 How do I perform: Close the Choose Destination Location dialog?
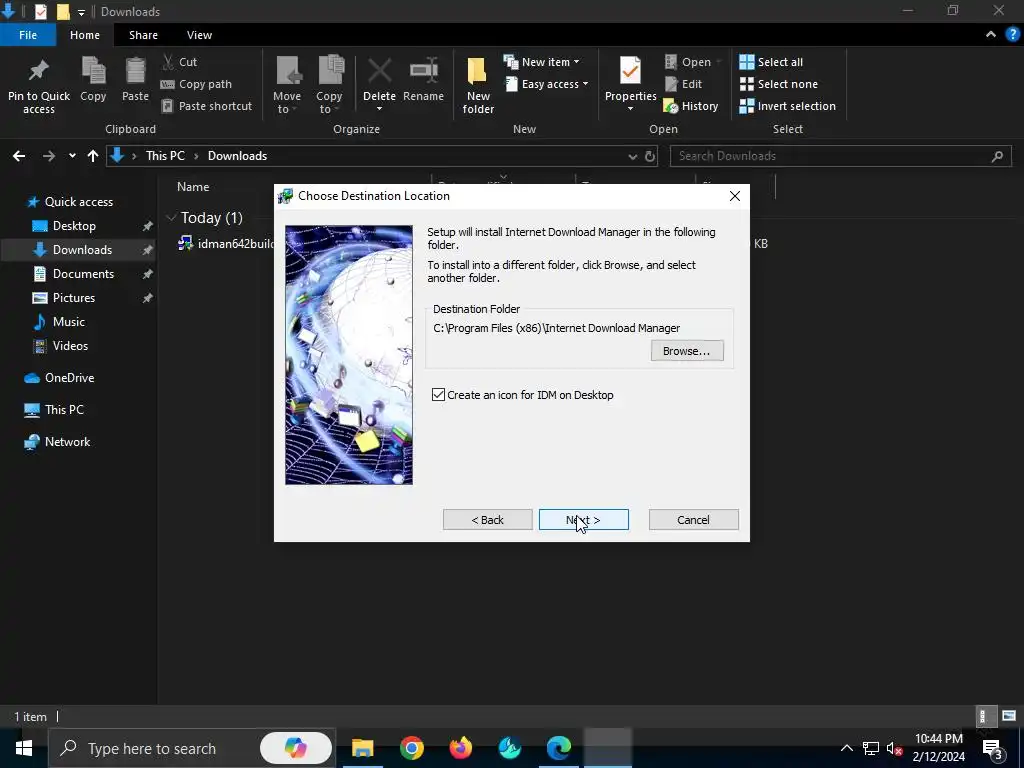(735, 196)
